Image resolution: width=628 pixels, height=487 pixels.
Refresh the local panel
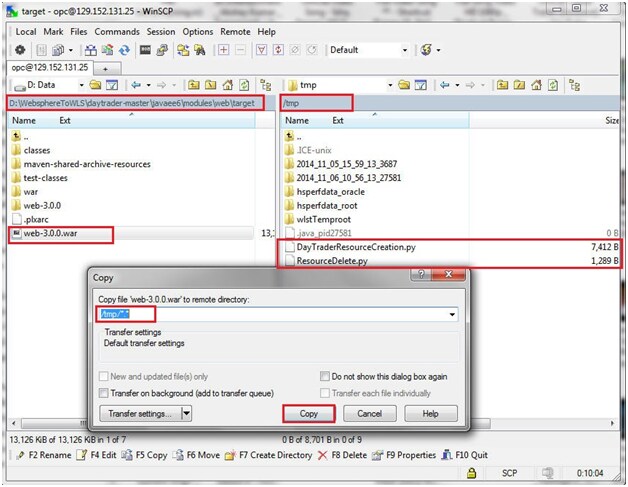point(244,85)
